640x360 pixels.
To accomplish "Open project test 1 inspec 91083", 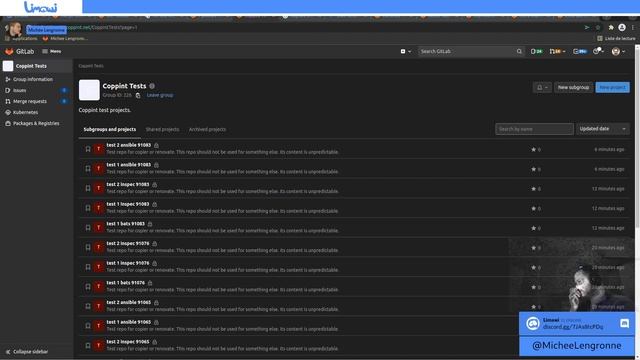I will (128, 204).
